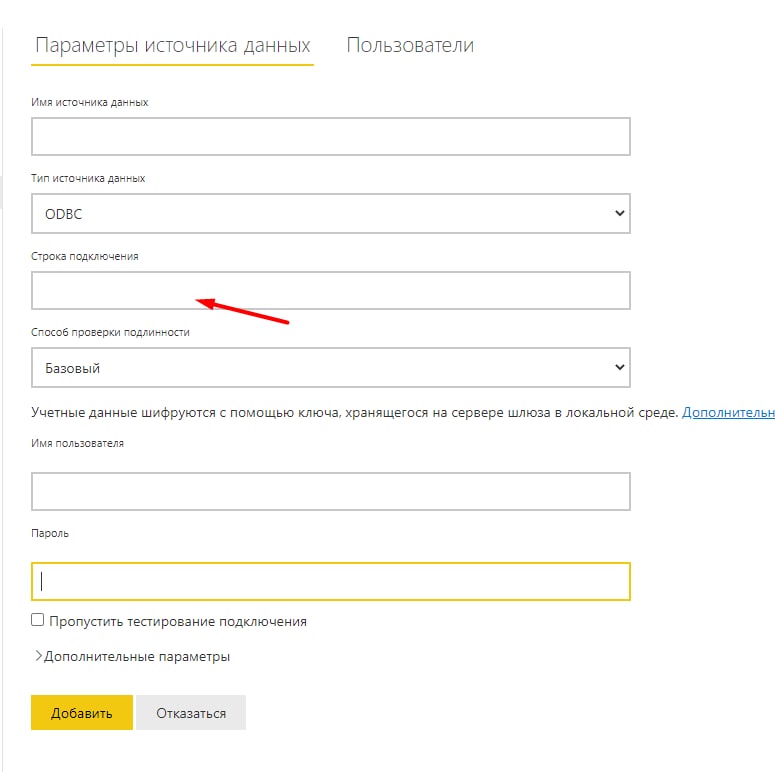
Task: Open the Параметры источника данных tab
Action: tap(172, 45)
